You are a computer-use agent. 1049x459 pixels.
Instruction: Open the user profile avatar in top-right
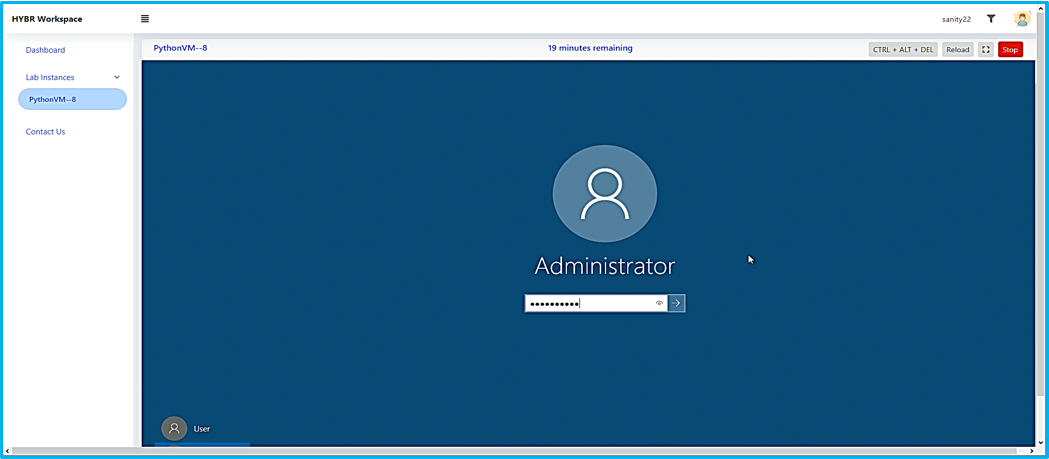coord(1021,19)
